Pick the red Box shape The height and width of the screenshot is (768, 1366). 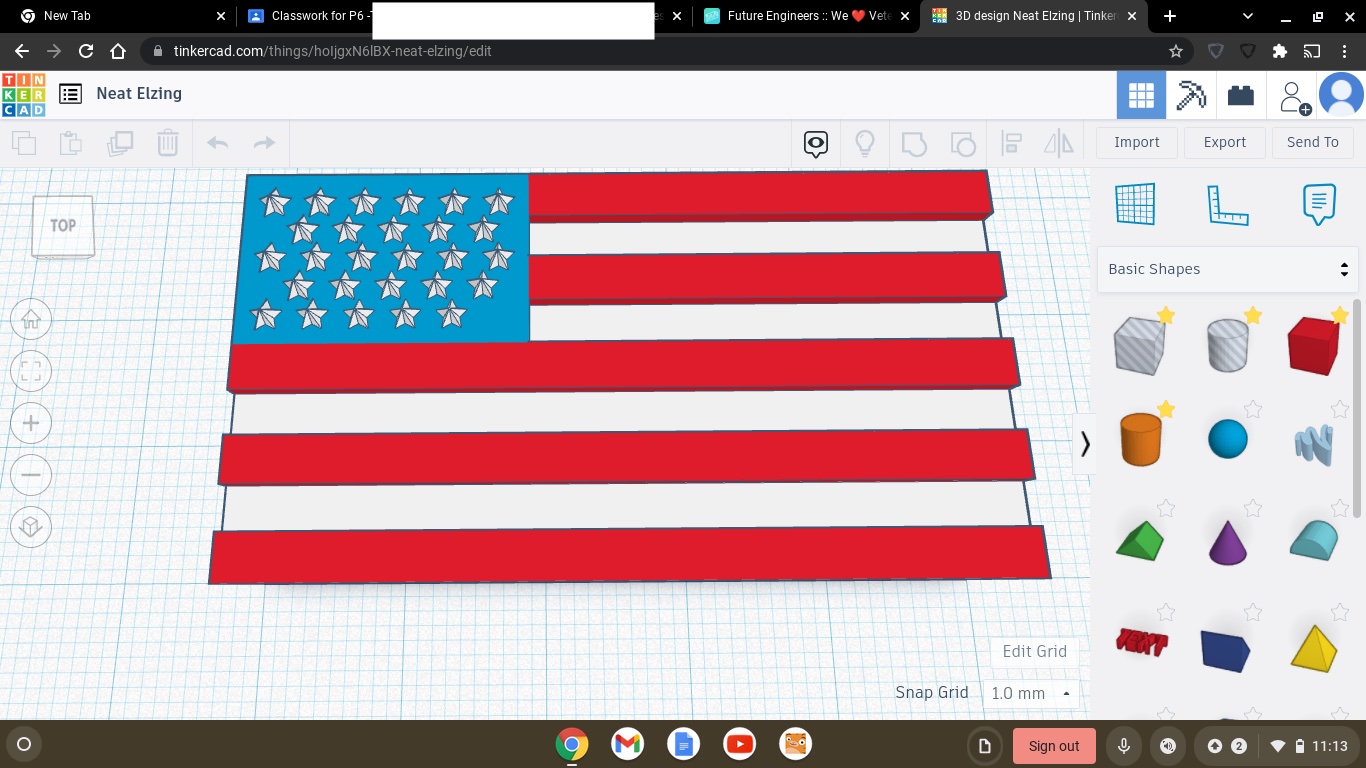pyautogui.click(x=1313, y=346)
